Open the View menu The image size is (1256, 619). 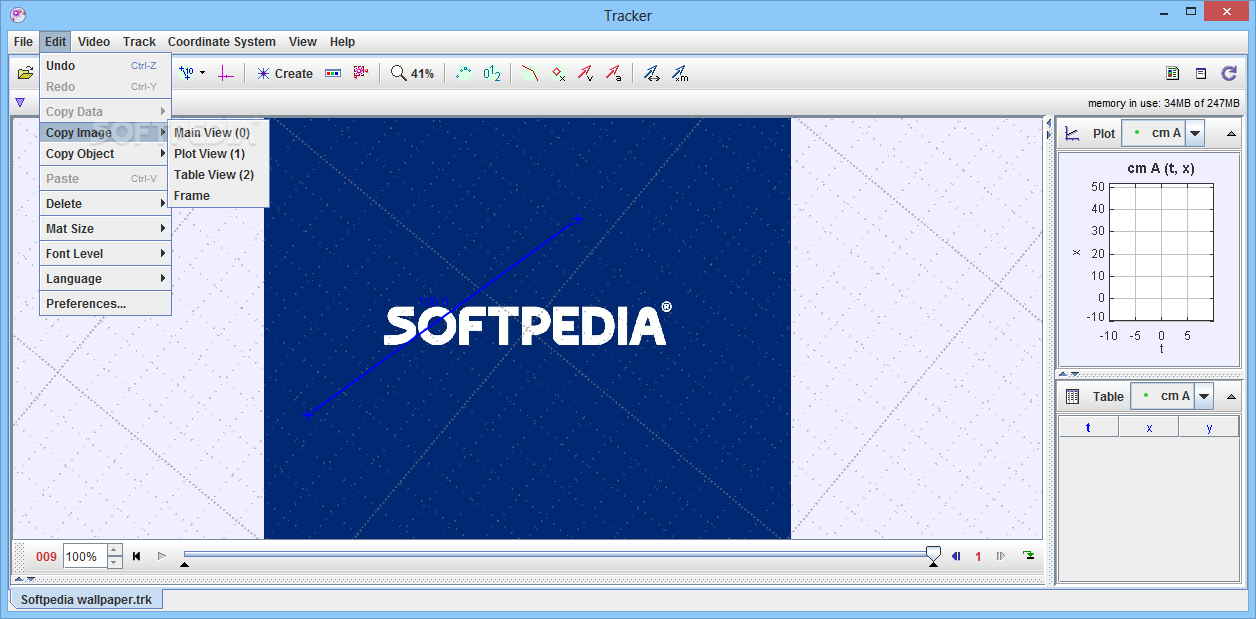coord(302,42)
